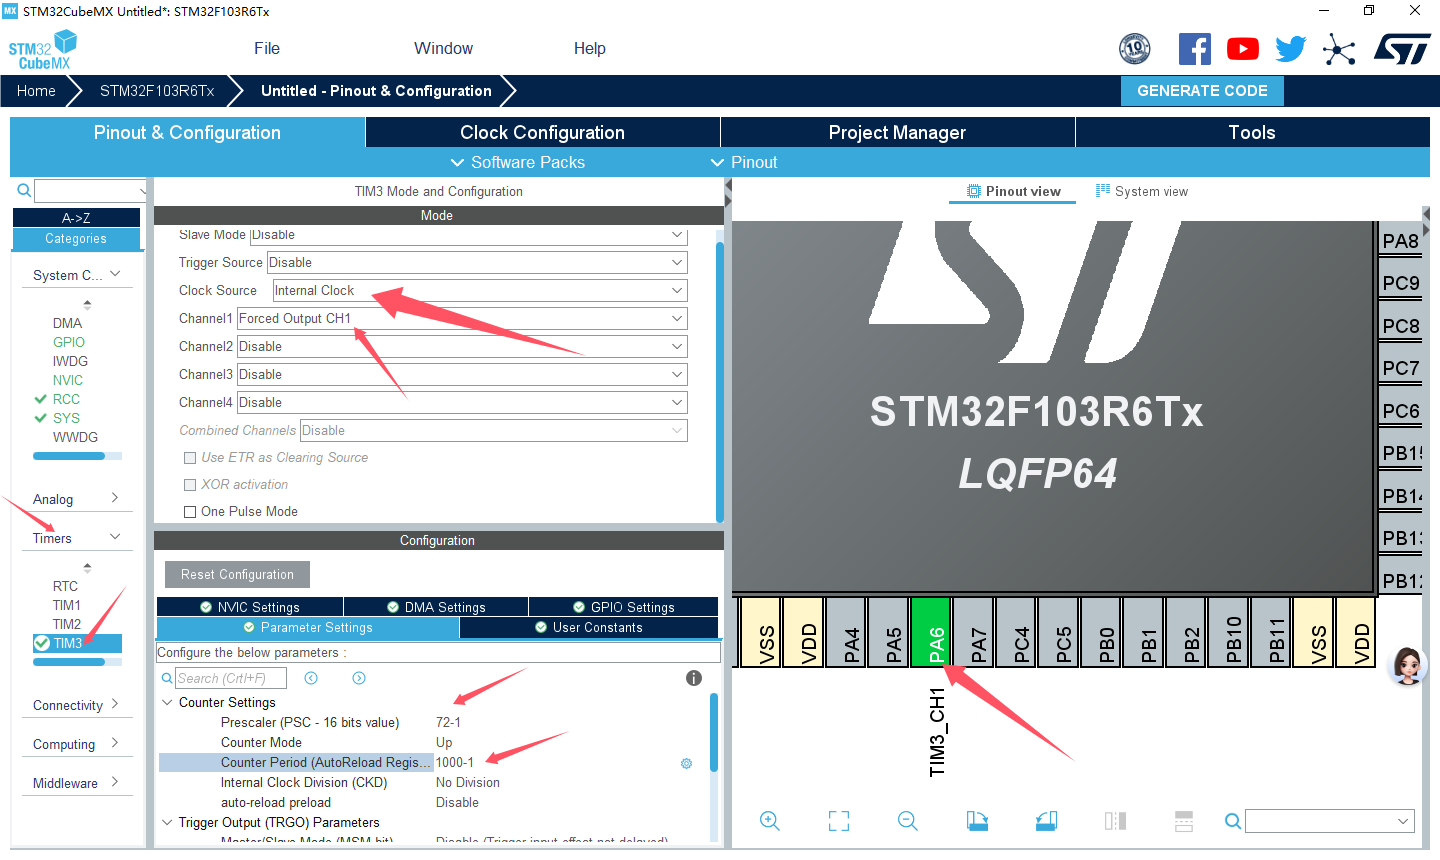This screenshot has height=860, width=1440.
Task: Click the gear icon on Counter Period row
Action: click(686, 763)
